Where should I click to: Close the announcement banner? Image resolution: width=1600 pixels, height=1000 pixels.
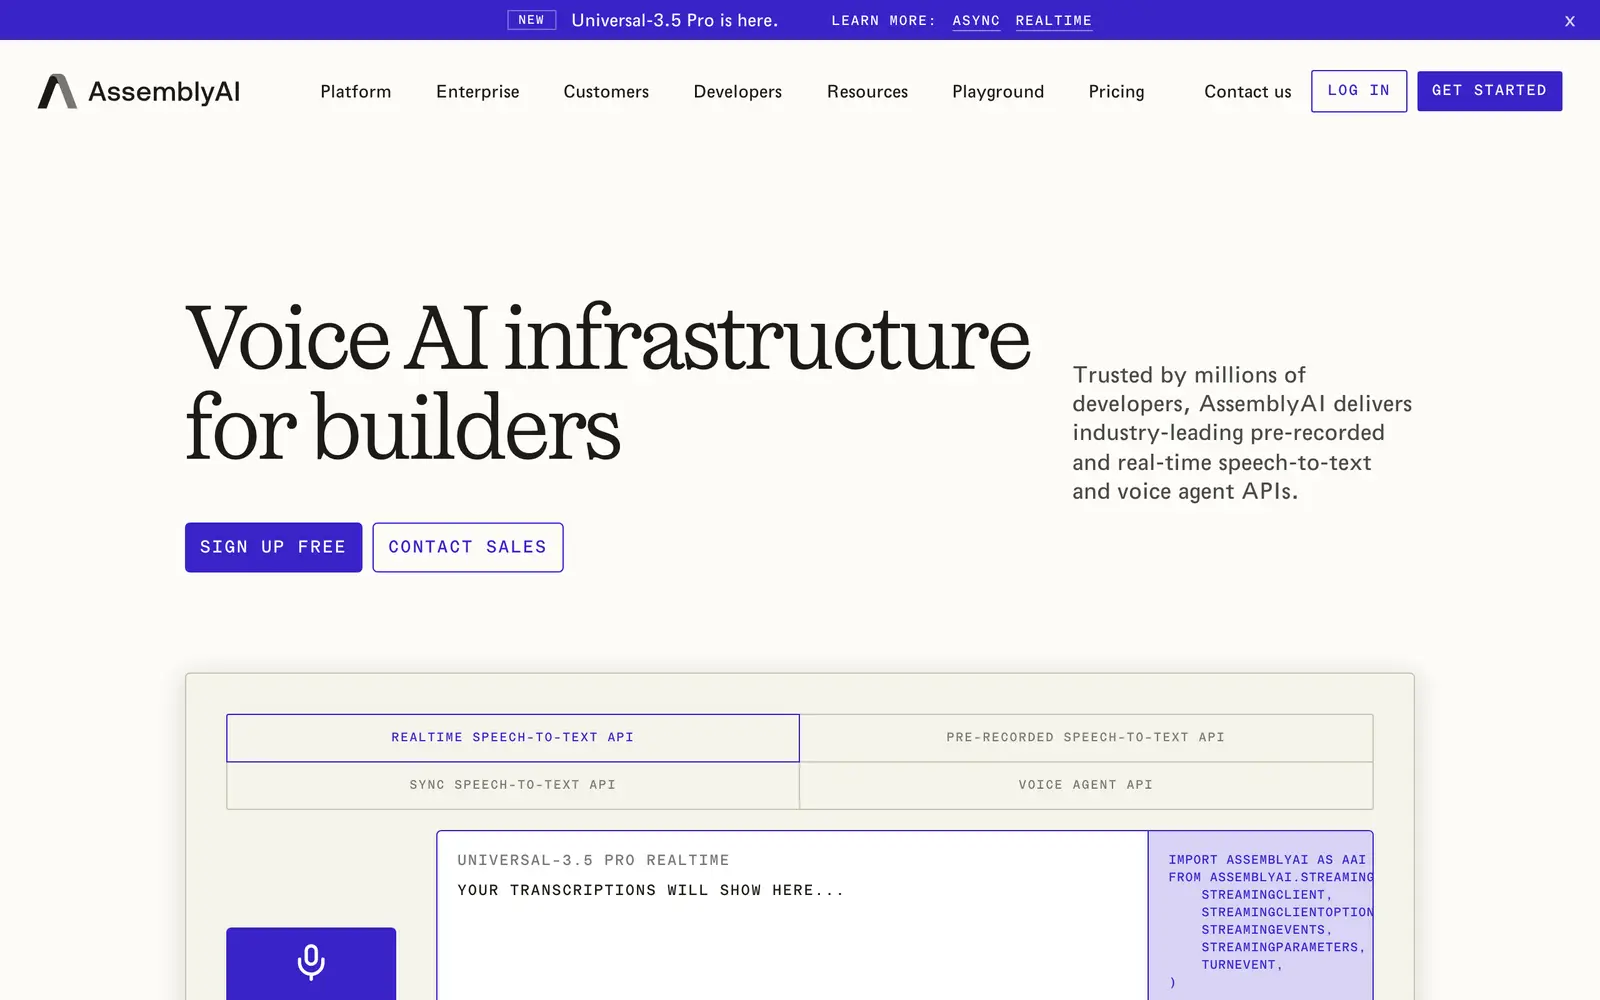pos(1570,21)
